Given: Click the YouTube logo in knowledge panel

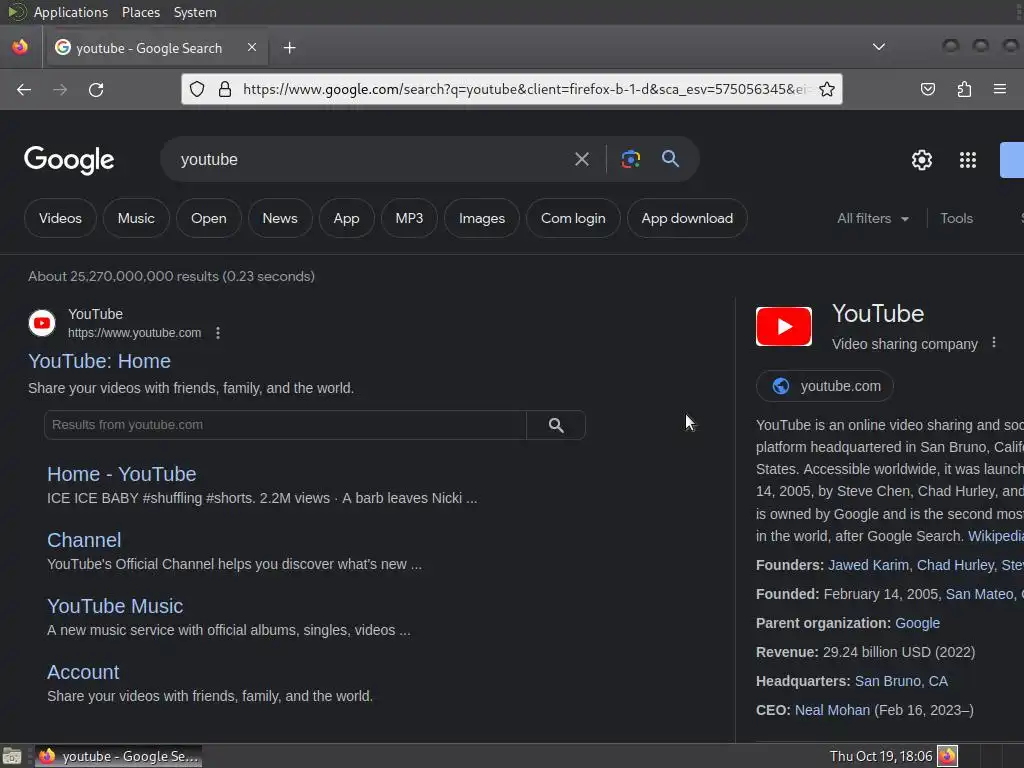Looking at the screenshot, I should 784,326.
